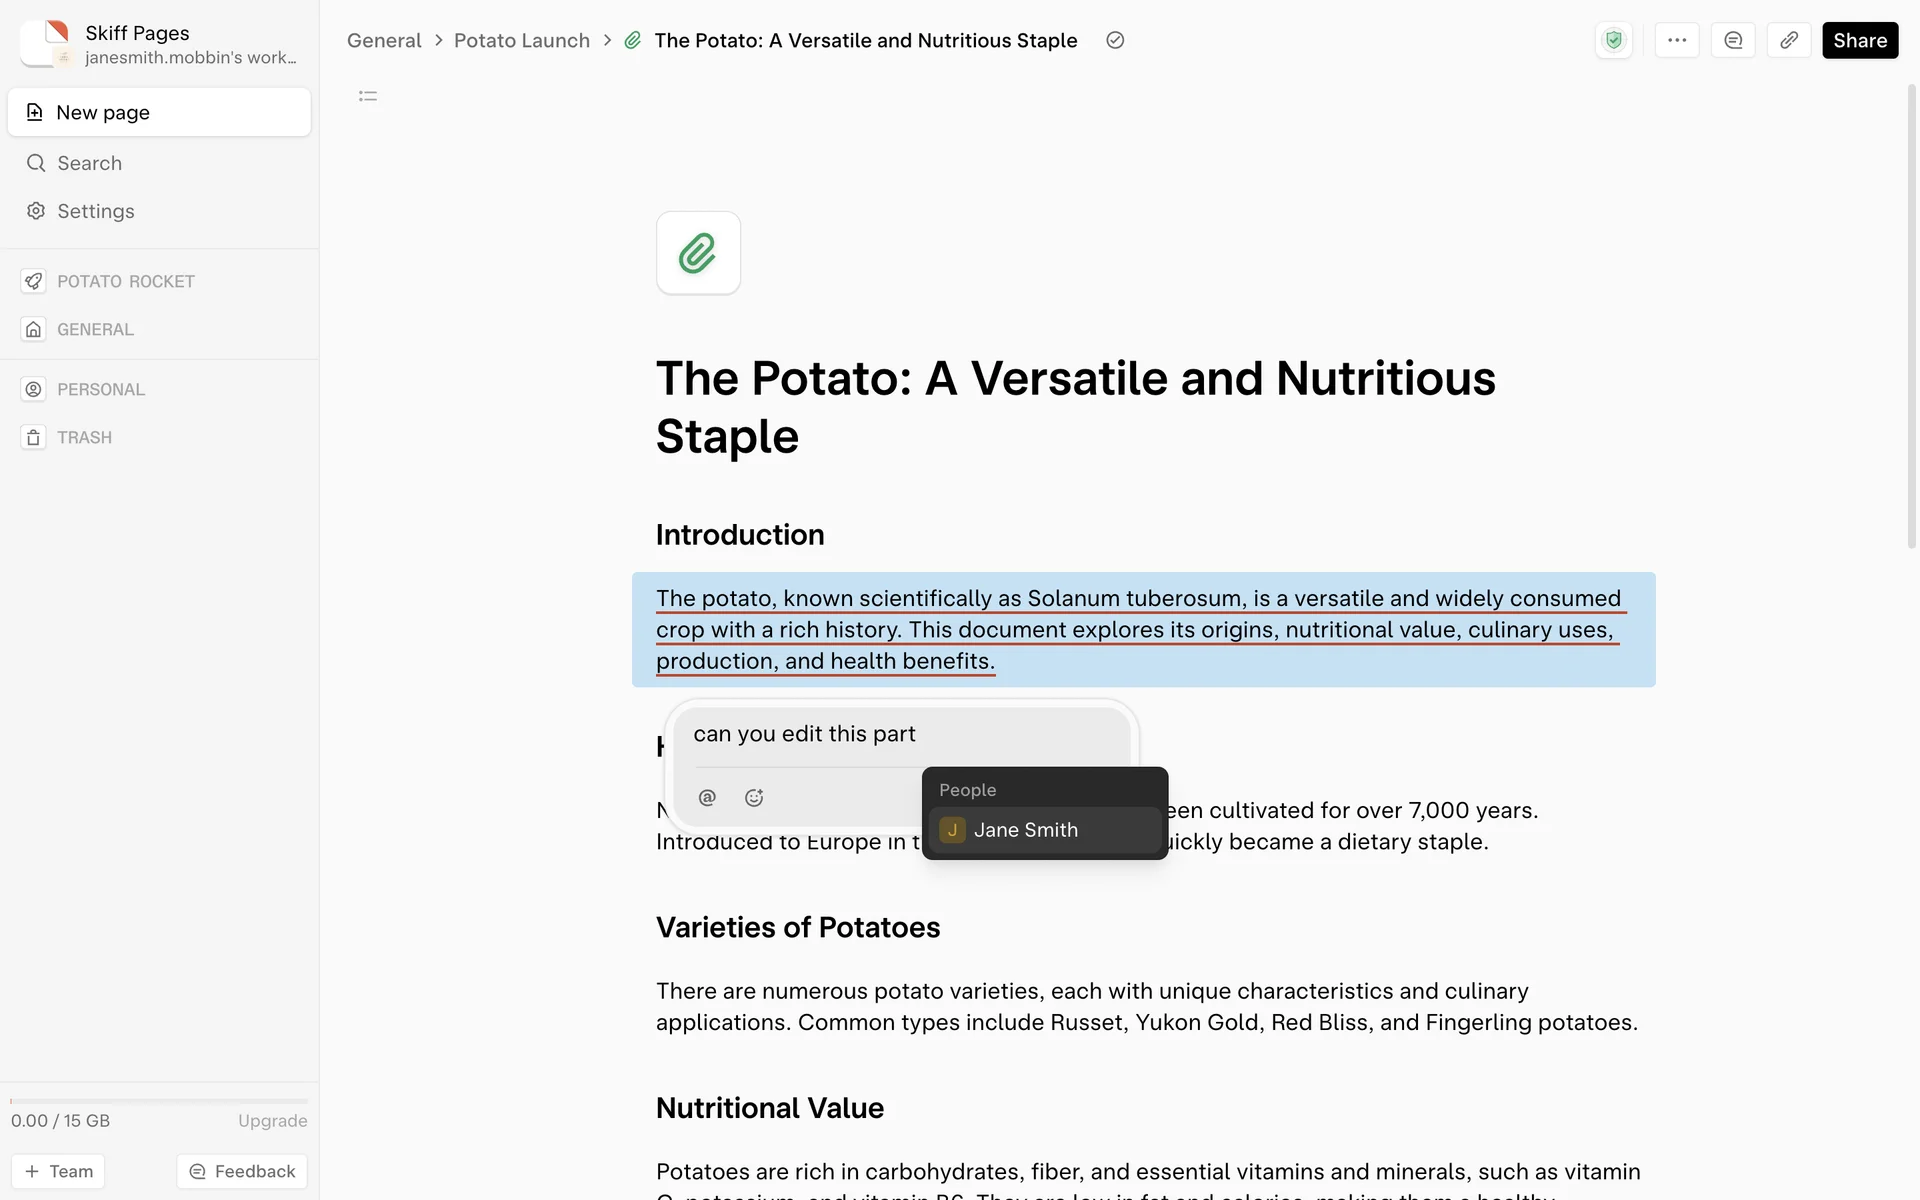
Task: Open the comments panel icon in header
Action: 1733,40
